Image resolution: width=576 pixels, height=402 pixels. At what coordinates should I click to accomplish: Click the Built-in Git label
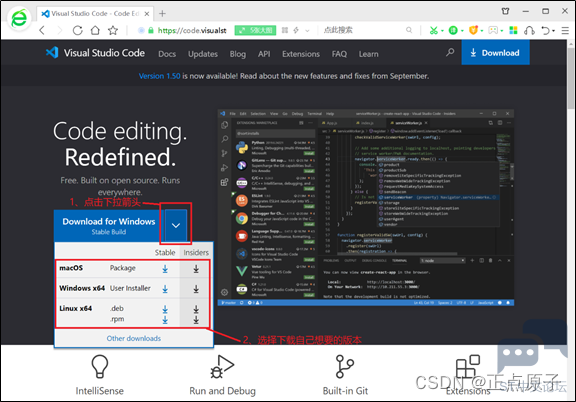point(345,391)
